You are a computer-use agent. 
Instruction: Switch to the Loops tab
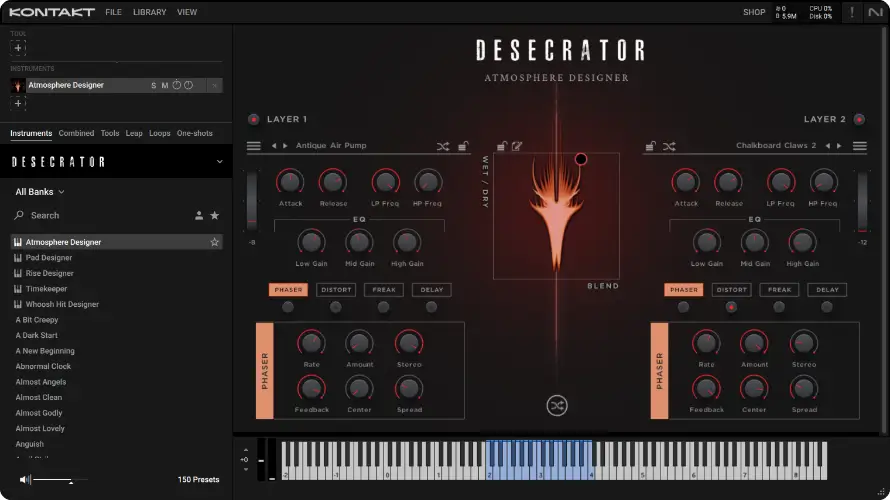pyautogui.click(x=159, y=133)
